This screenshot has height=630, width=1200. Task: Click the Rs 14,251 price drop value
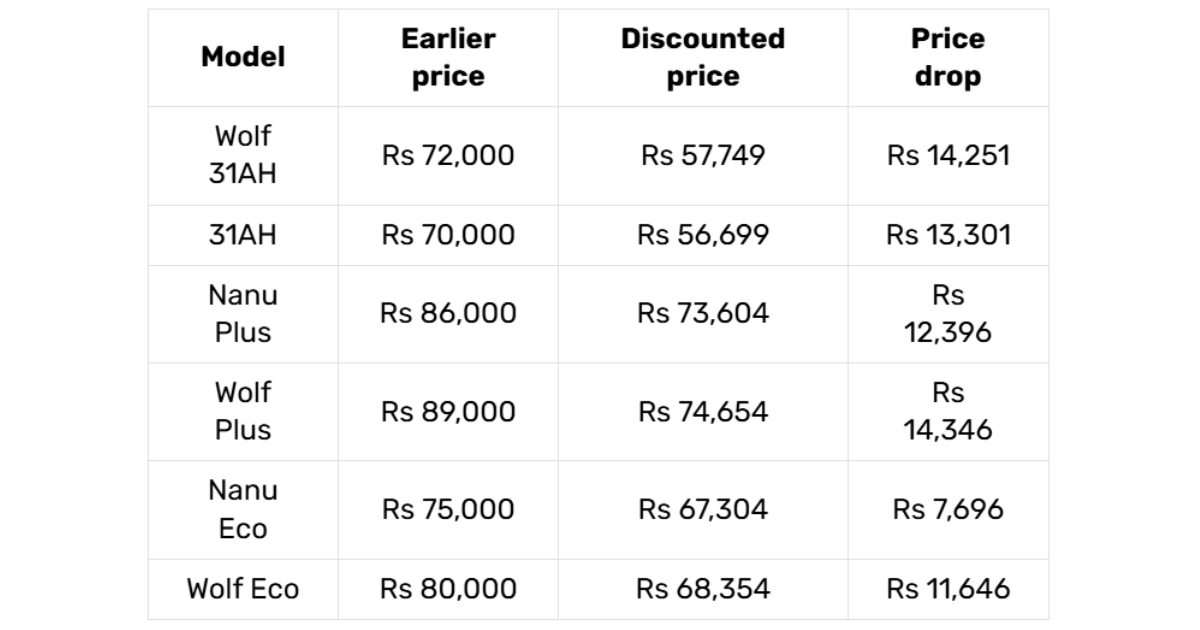pos(948,155)
